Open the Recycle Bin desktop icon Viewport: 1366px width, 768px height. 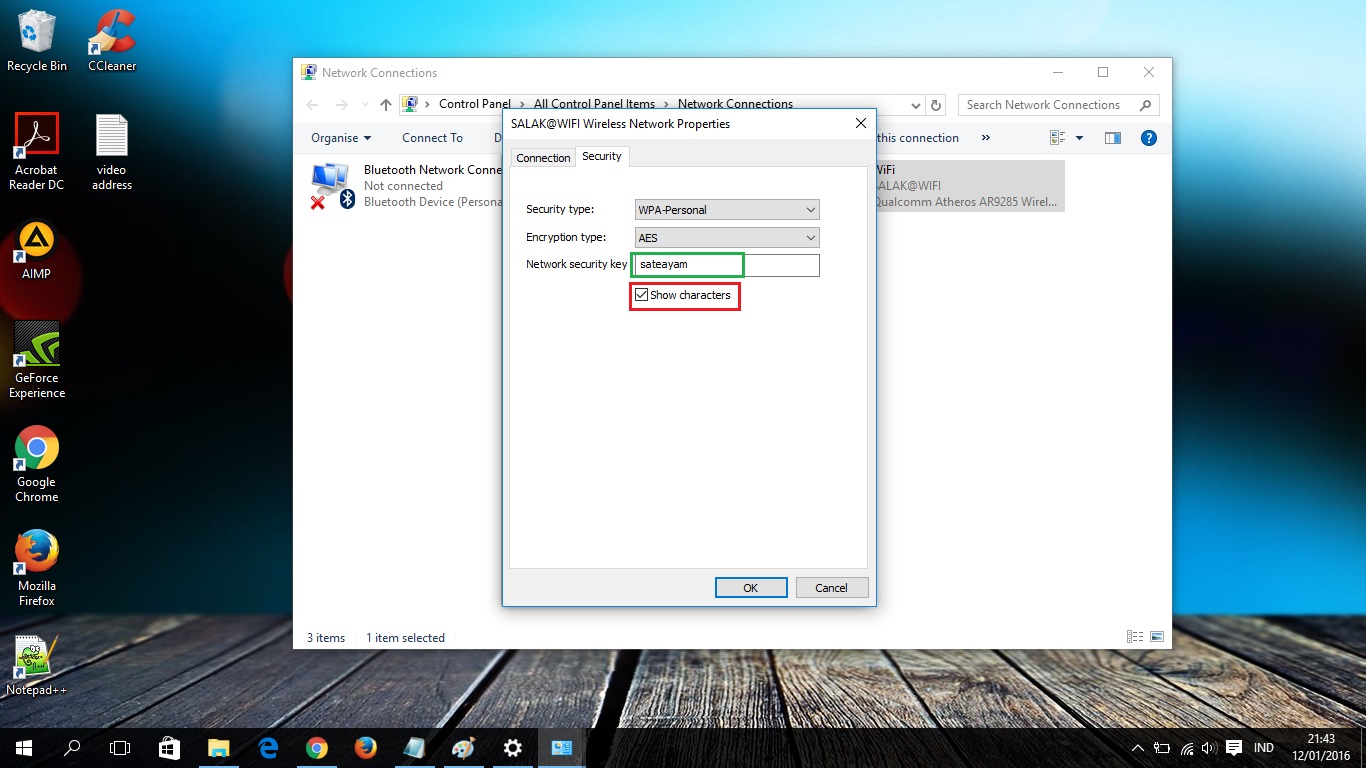pos(37,41)
